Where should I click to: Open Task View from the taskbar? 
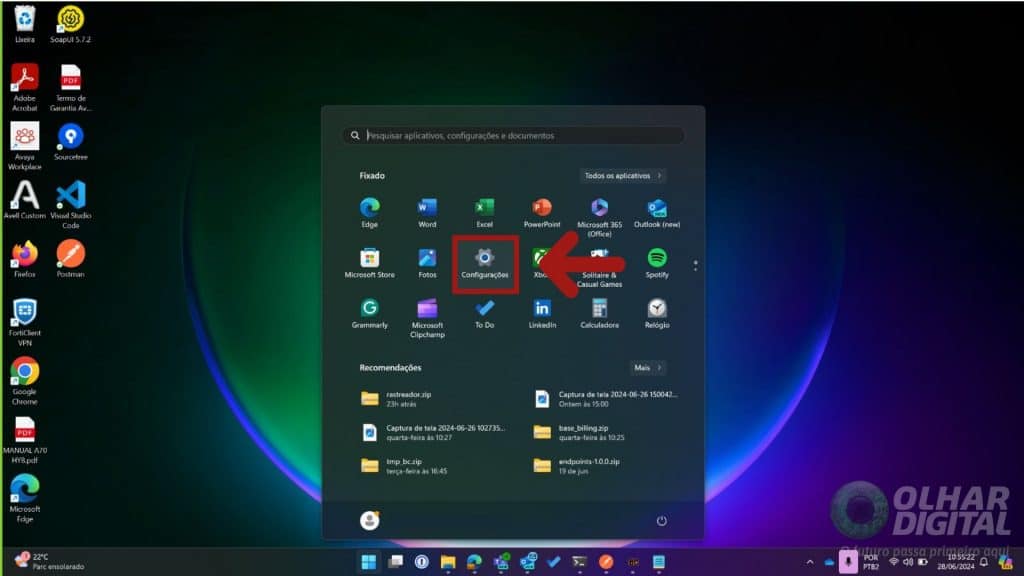point(395,562)
